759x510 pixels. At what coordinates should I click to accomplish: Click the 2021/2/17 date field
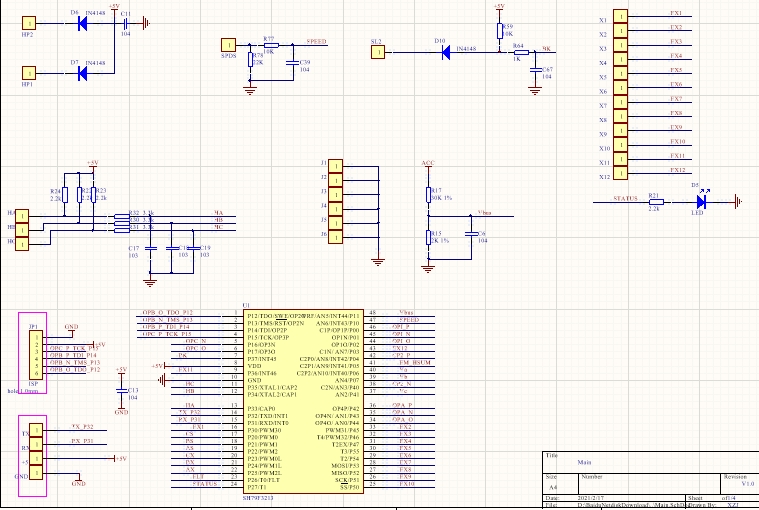(x=591, y=498)
